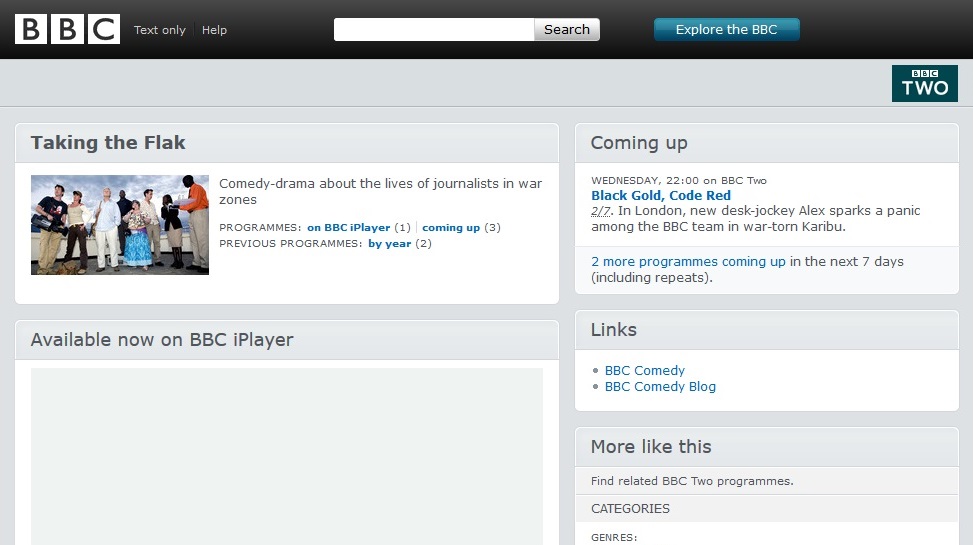Click the iPlayer embedded player area
Screen dimensions: 973x545
pyautogui.click(x=287, y=456)
